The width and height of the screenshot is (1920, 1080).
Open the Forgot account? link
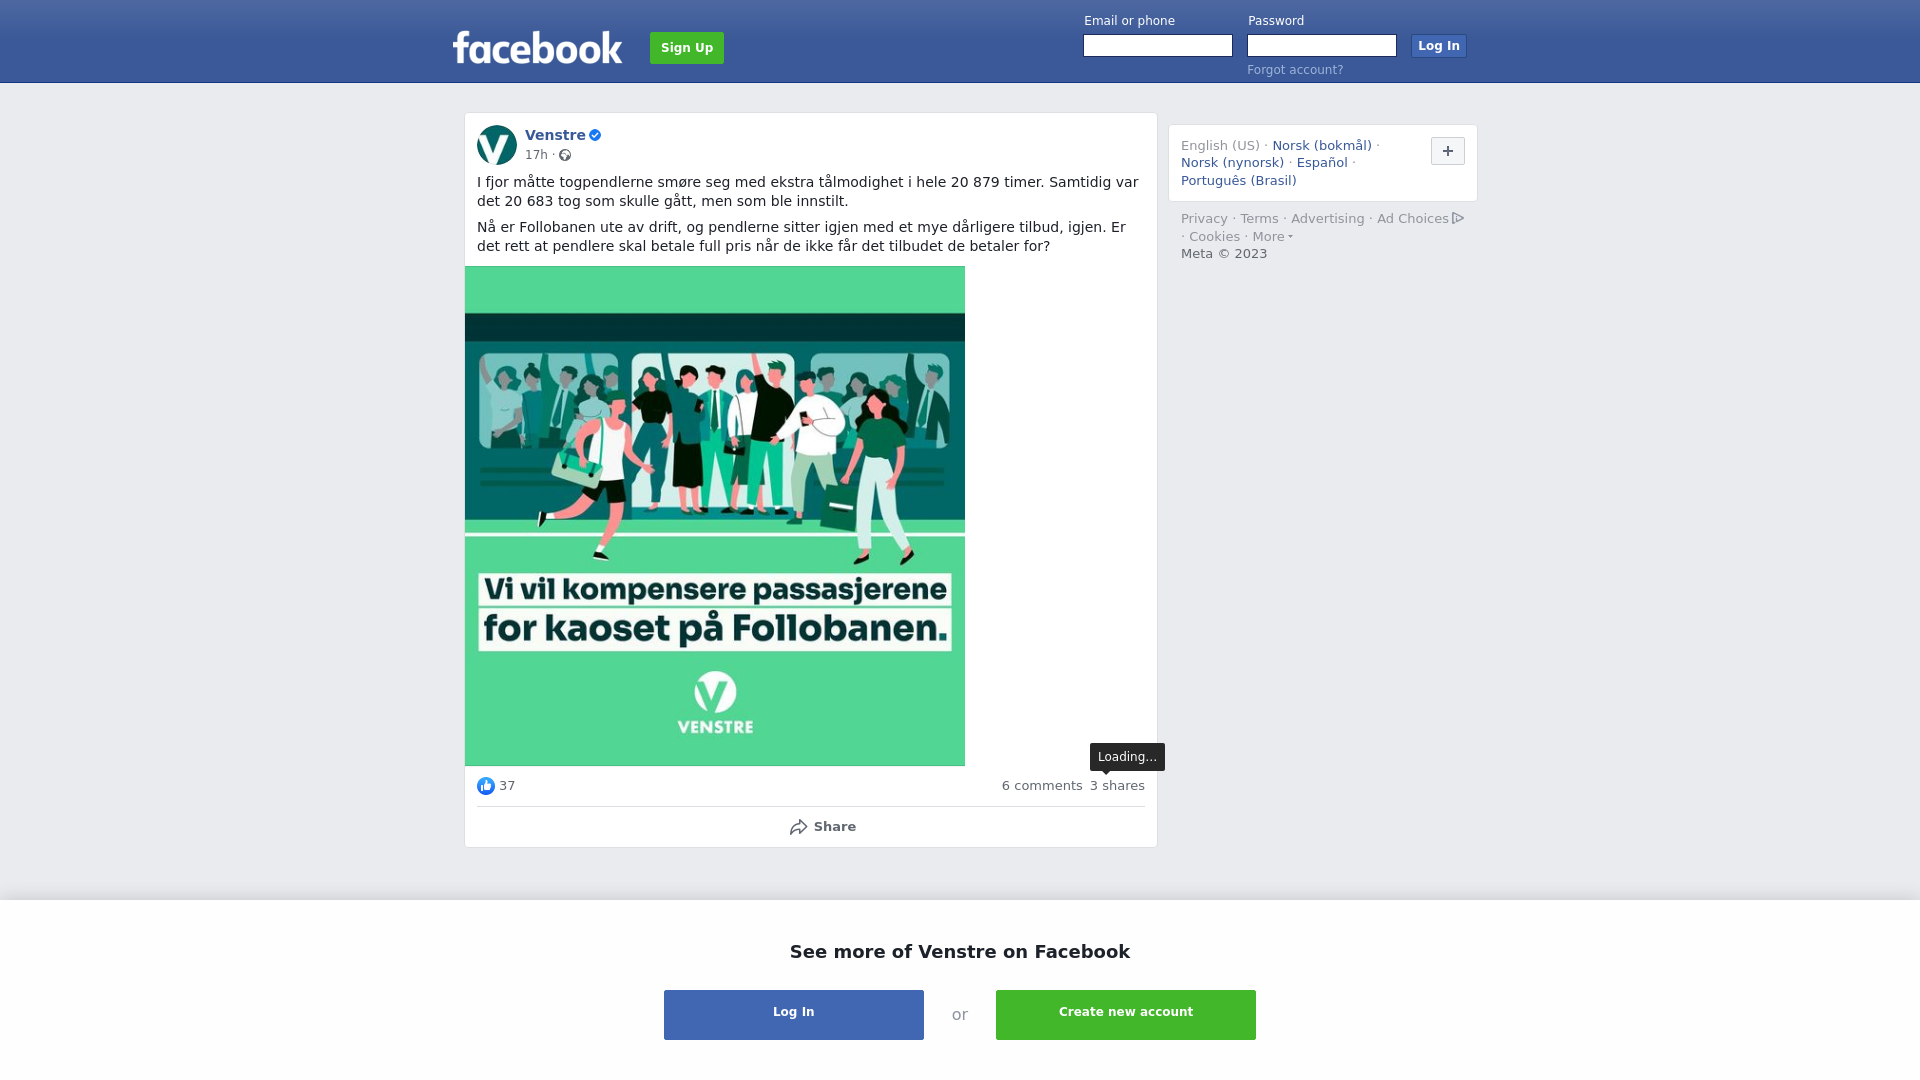(1295, 70)
